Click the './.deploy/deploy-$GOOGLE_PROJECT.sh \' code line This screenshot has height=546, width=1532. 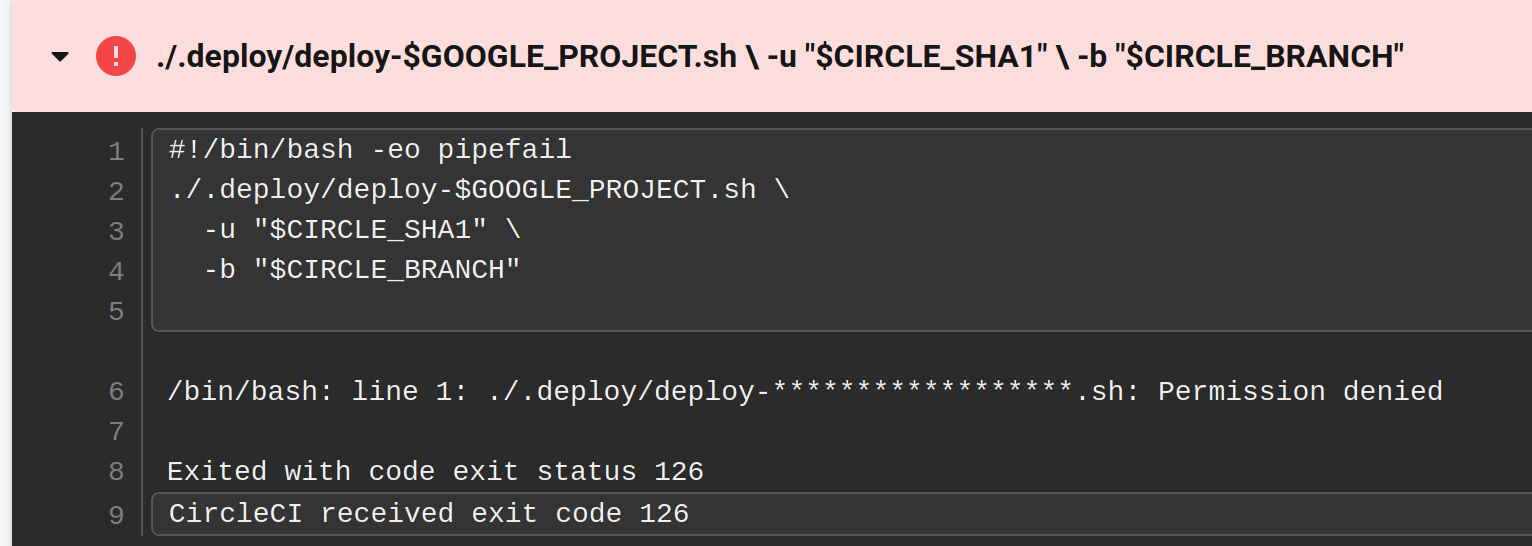(x=479, y=190)
